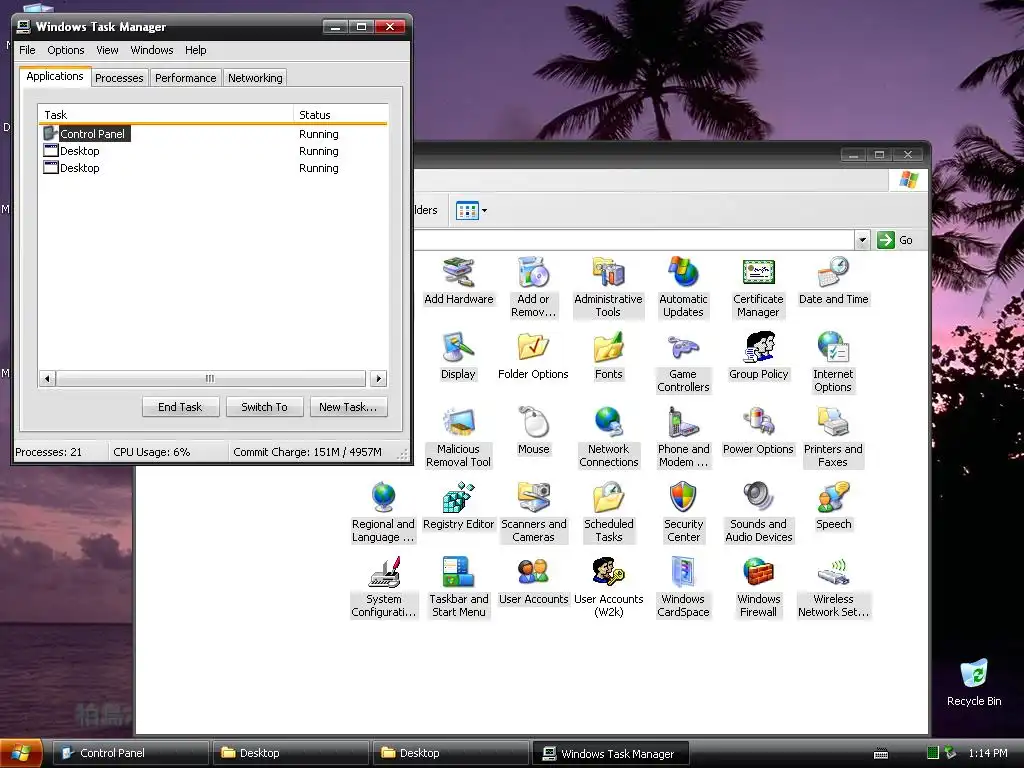Open Registry Editor
This screenshot has height=768, width=1024.
458,507
